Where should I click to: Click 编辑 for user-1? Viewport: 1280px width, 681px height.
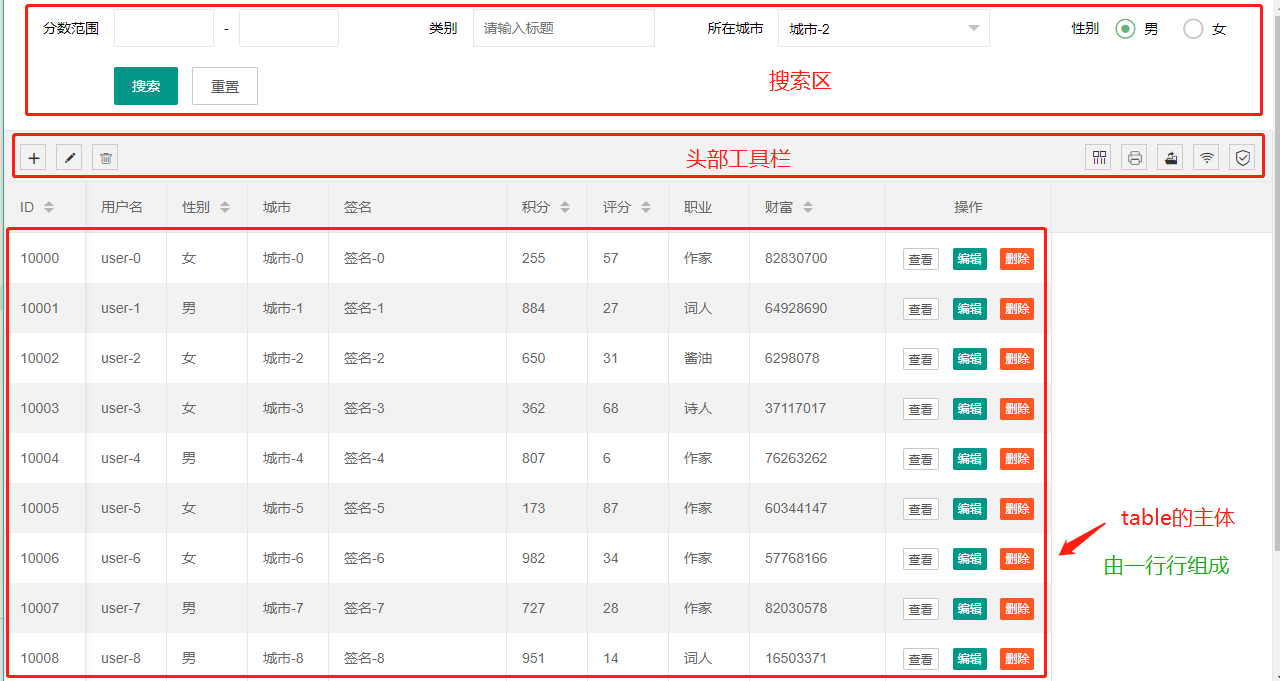click(x=970, y=308)
